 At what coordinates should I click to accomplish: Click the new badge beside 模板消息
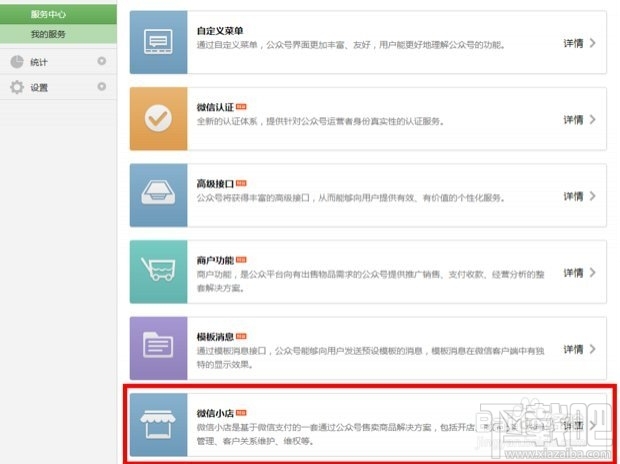pyautogui.click(x=241, y=336)
